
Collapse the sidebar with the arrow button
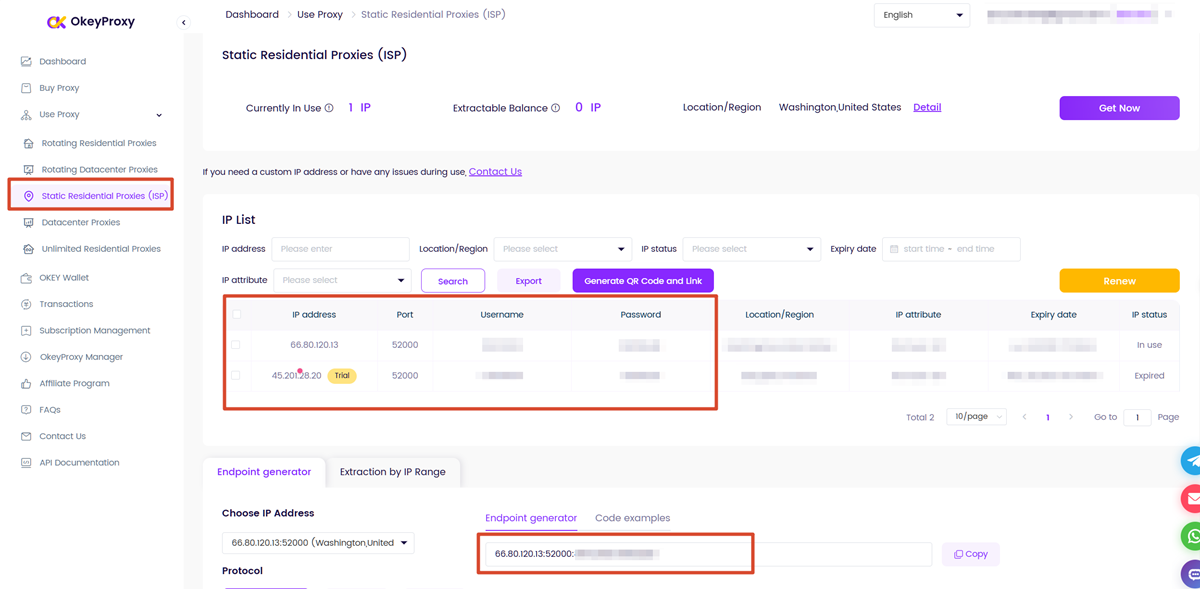[x=183, y=22]
